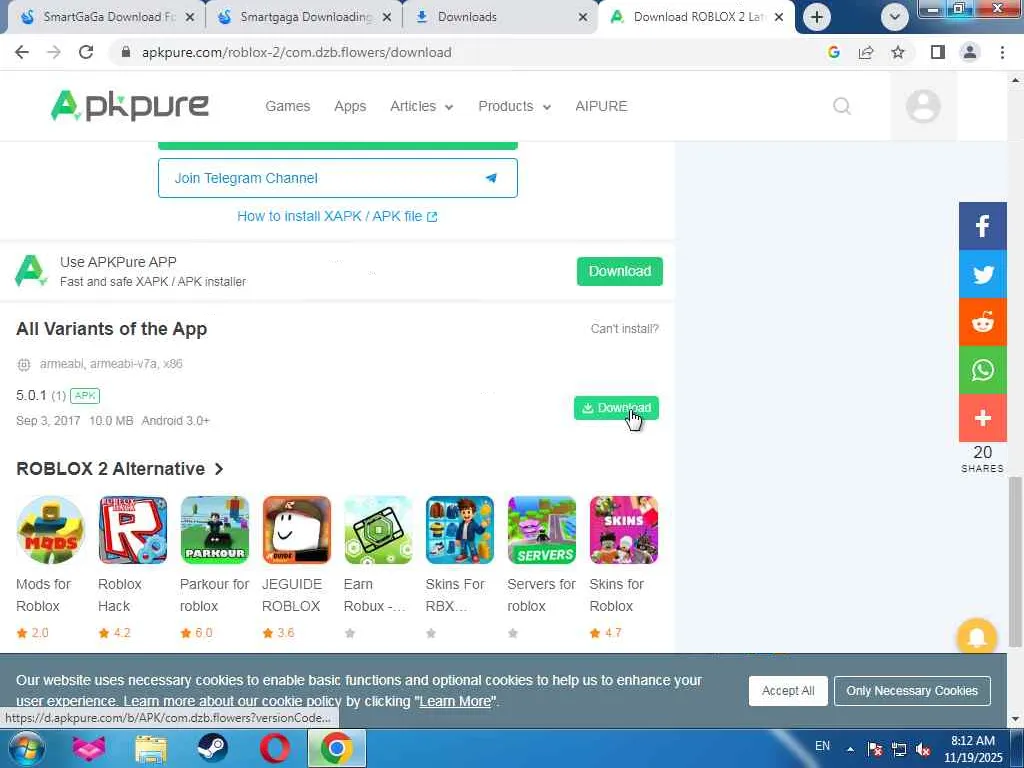This screenshot has width=1024, height=768.
Task: Open the tab search dropdown arrow
Action: pos(895,17)
